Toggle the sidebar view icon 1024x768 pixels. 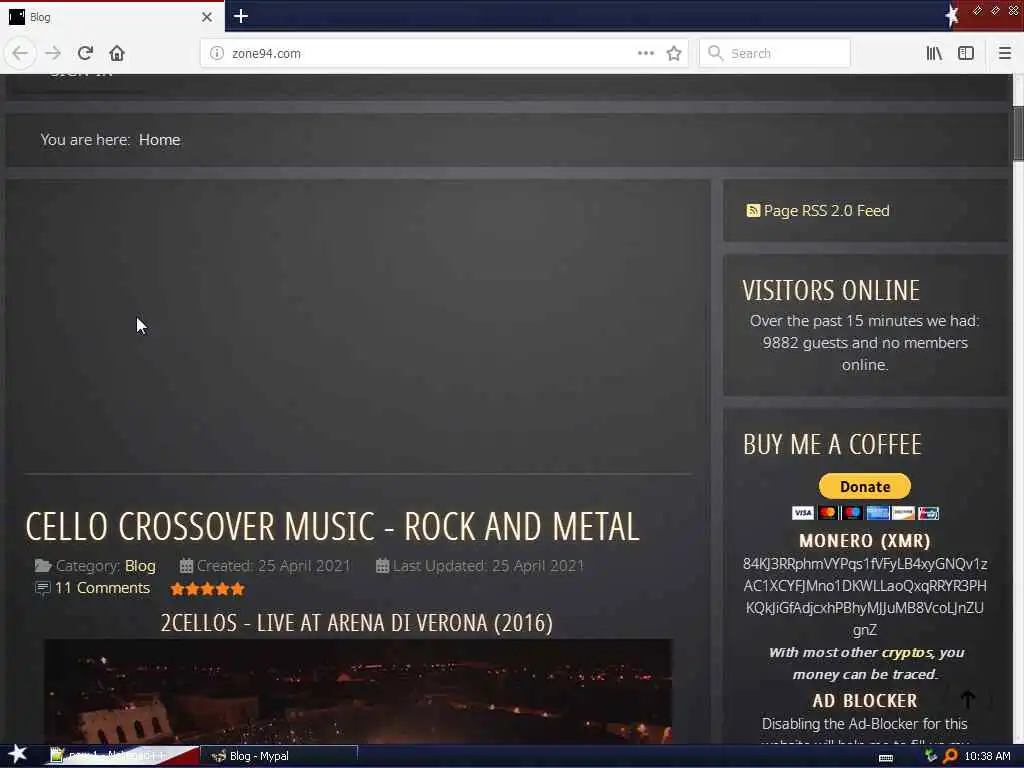click(x=966, y=53)
